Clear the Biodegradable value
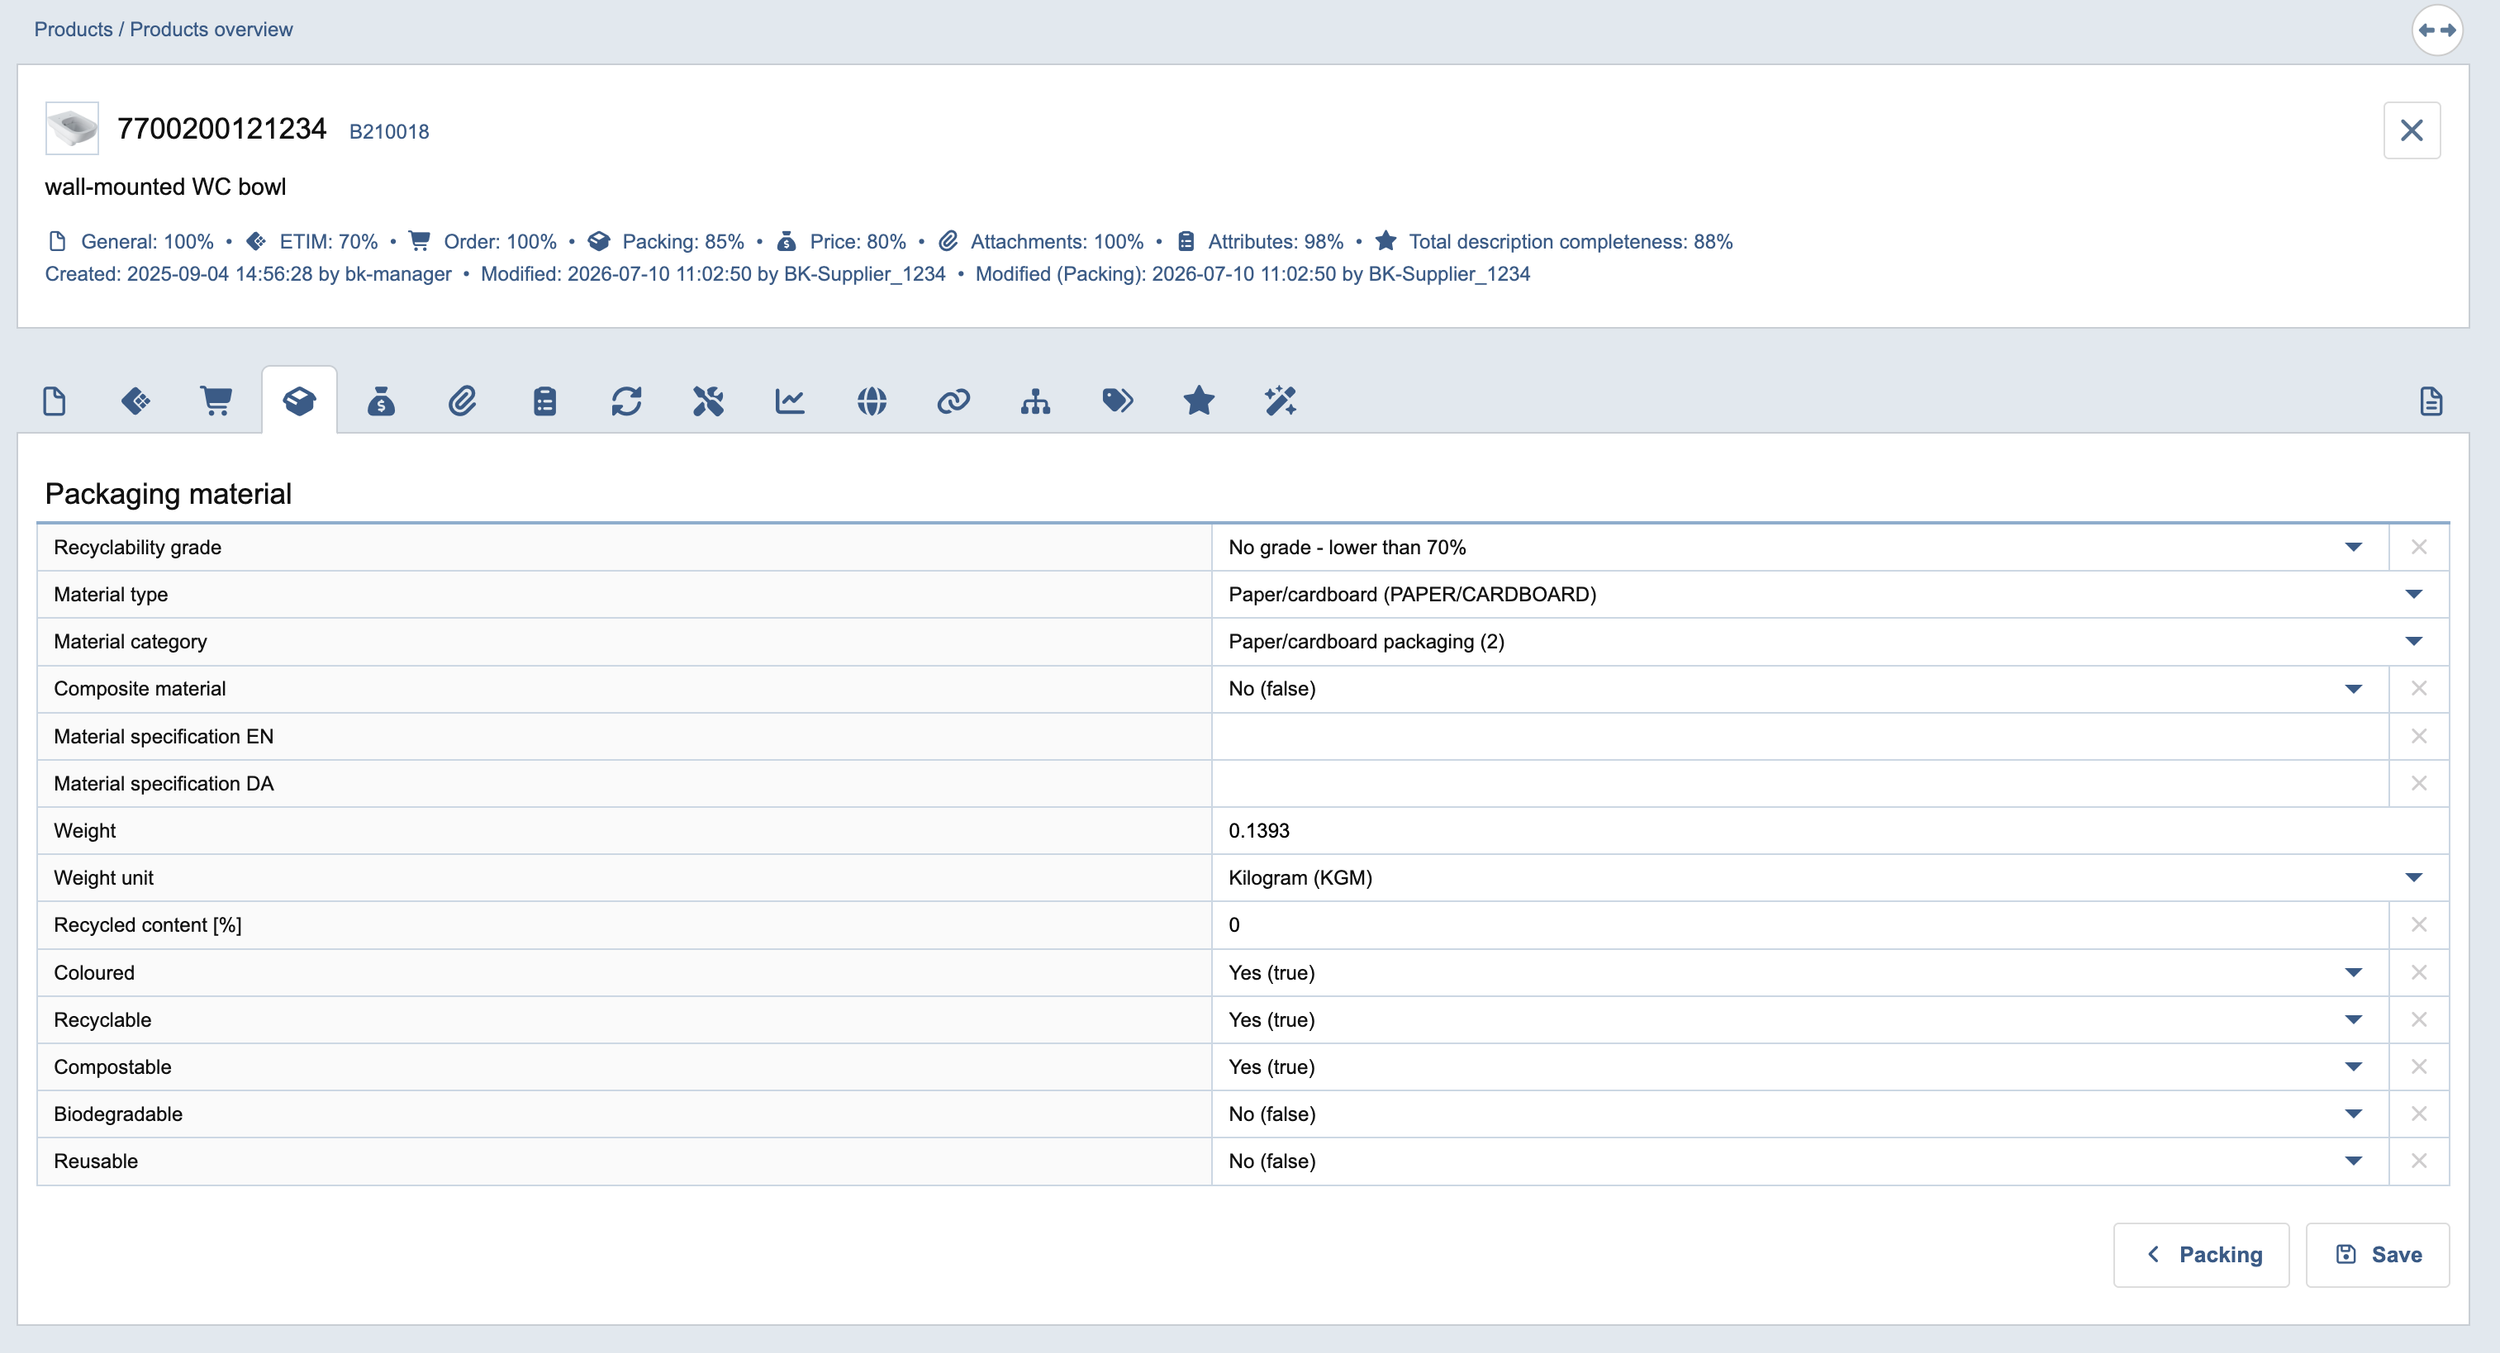This screenshot has width=2500, height=1353. pos(2419,1114)
